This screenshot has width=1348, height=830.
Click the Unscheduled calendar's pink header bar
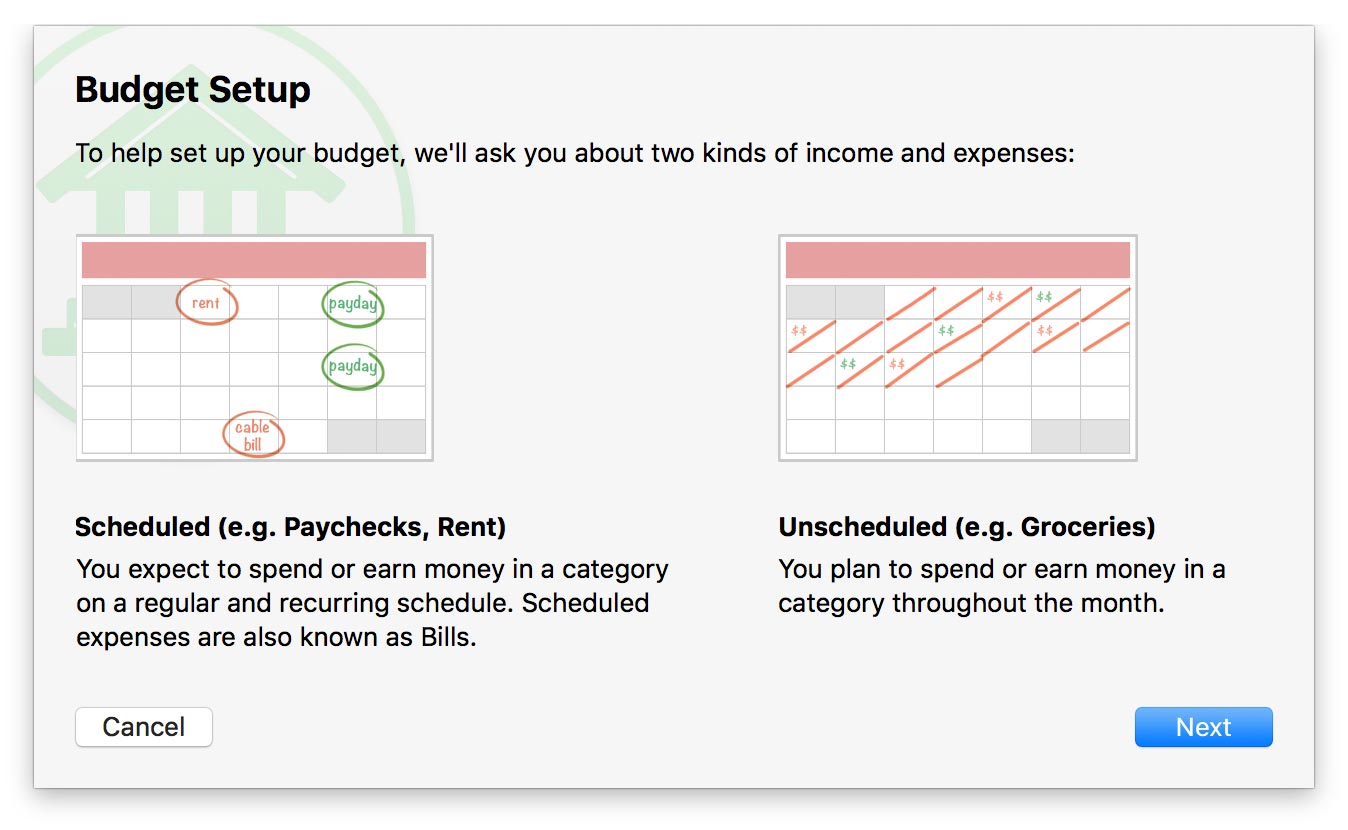(957, 260)
